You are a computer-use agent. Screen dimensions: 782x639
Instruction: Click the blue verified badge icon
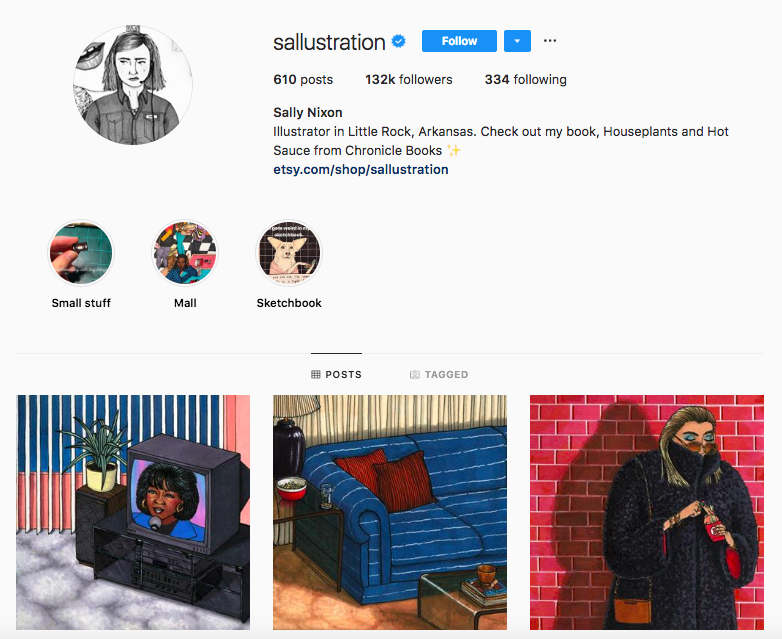(398, 41)
